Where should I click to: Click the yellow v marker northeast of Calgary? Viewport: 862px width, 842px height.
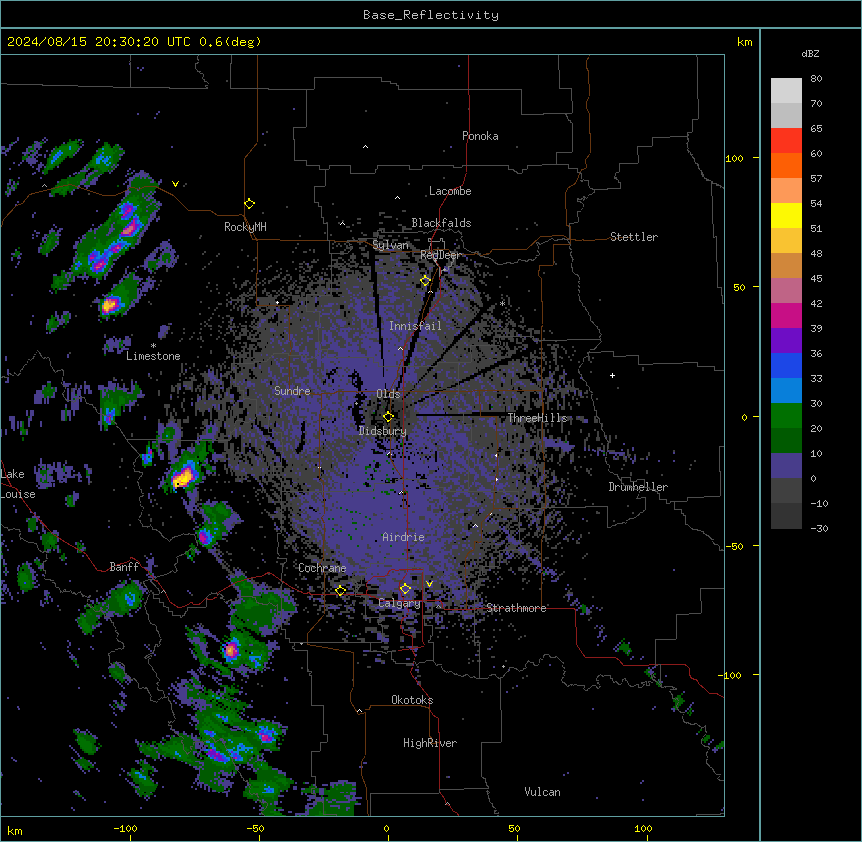(x=429, y=584)
